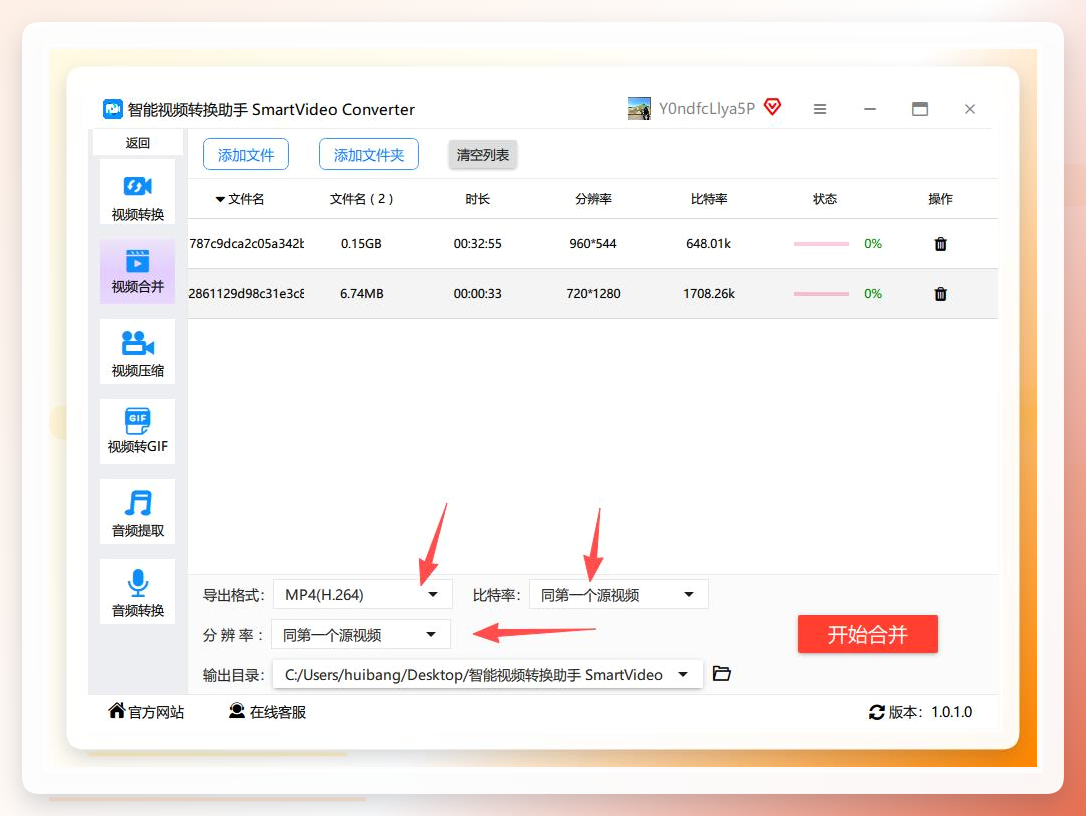This screenshot has width=1086, height=816.
Task: Click 添加文件 to add files
Action: pyautogui.click(x=246, y=154)
